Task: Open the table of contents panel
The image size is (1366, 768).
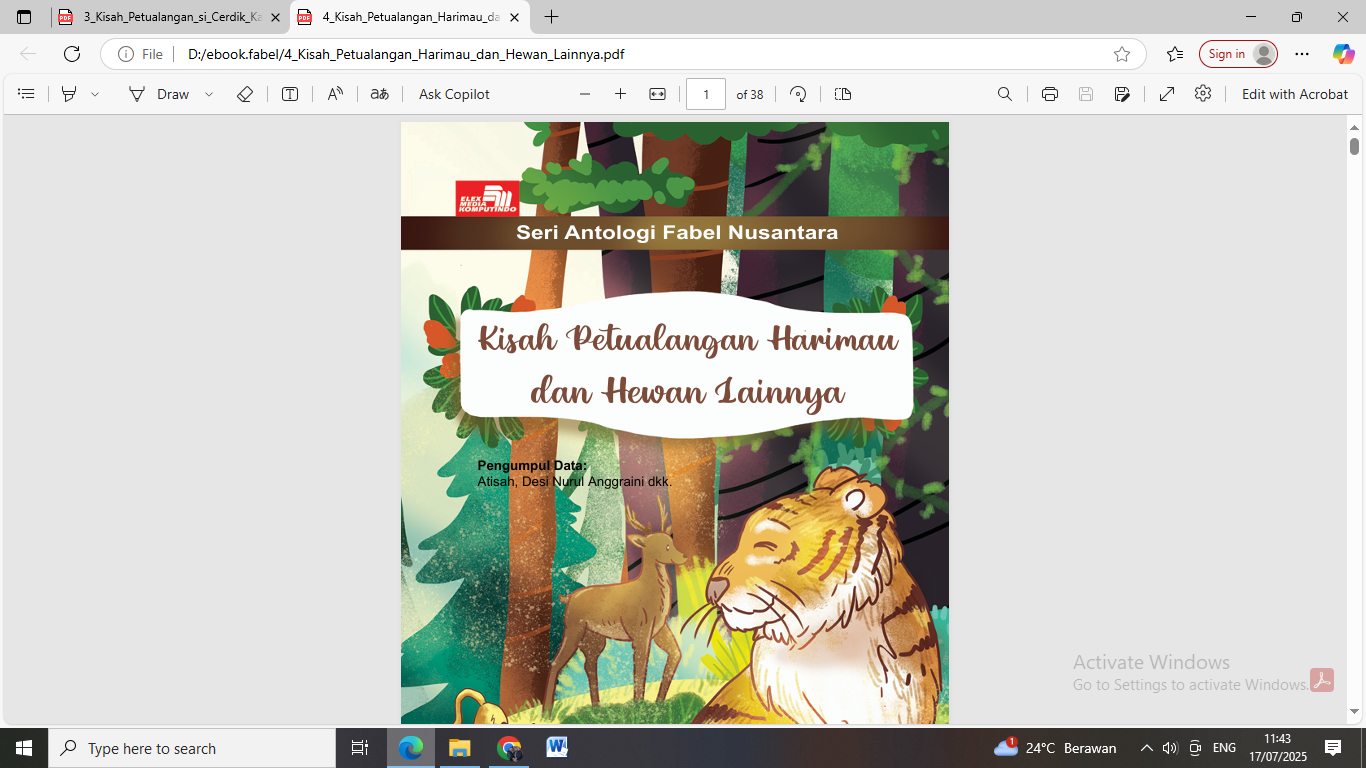Action: click(25, 93)
